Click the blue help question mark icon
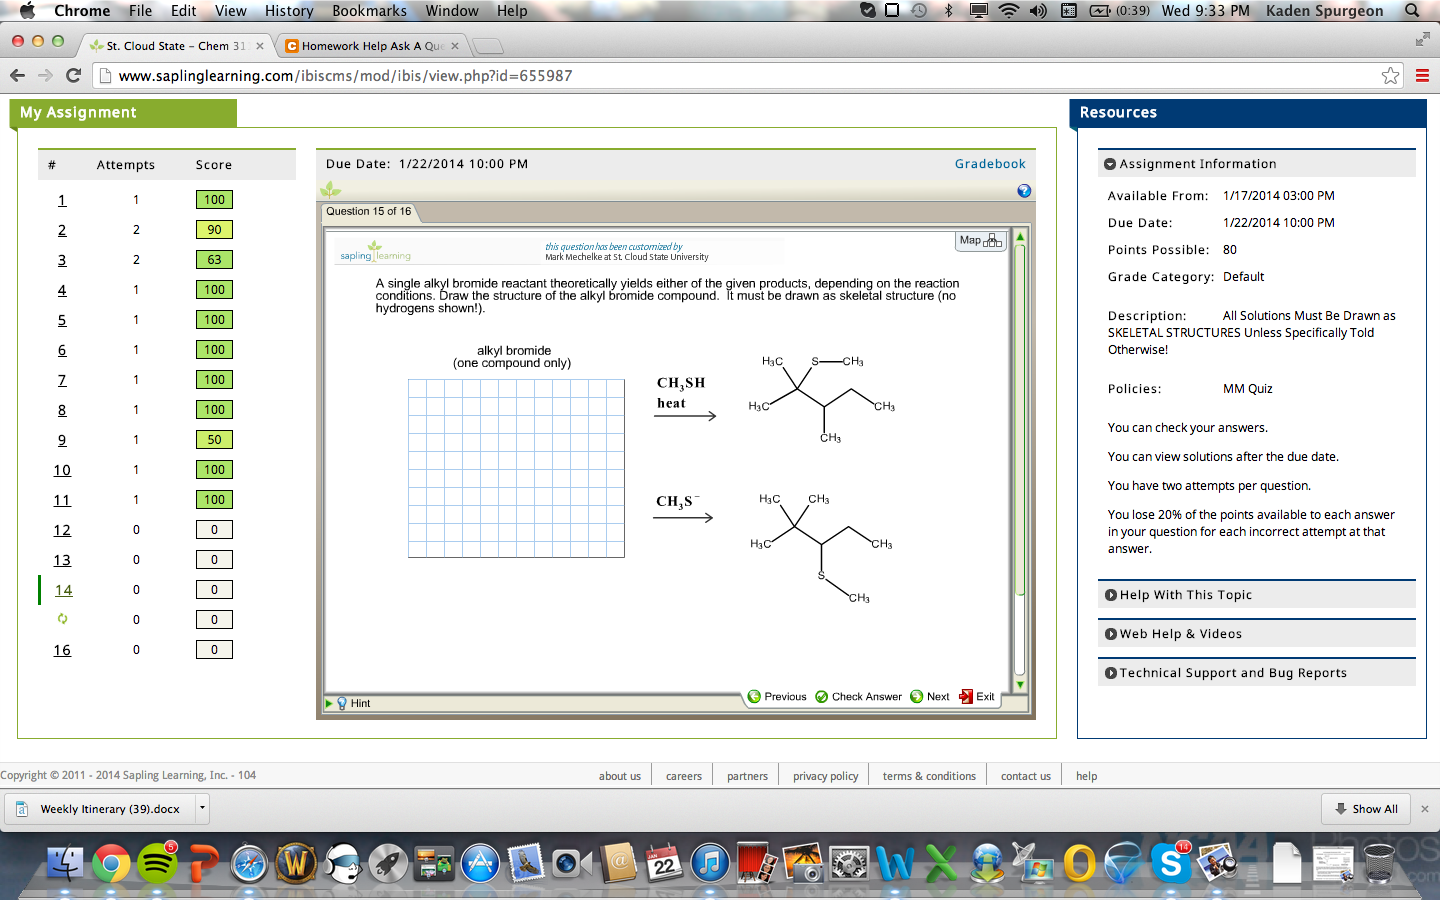This screenshot has height=900, width=1440. 1023,190
